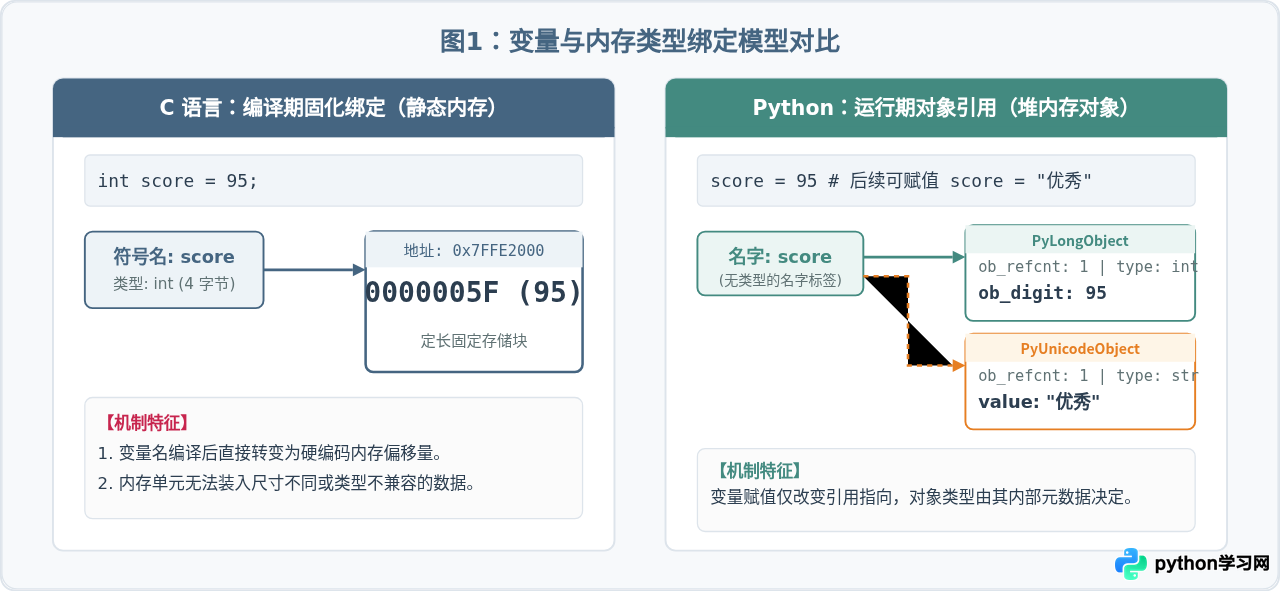1280x591 pixels.
Task: Click the value '0000005F (95)'
Action: click(x=474, y=292)
